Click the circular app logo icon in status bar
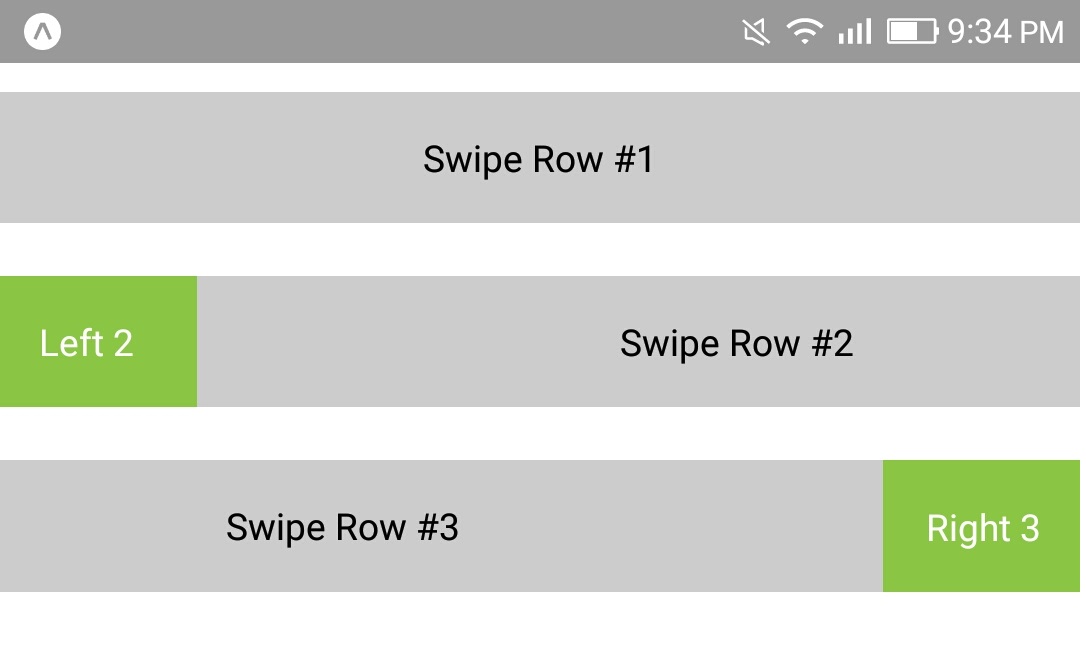Image resolution: width=1086 pixels, height=670 pixels. (x=42, y=31)
